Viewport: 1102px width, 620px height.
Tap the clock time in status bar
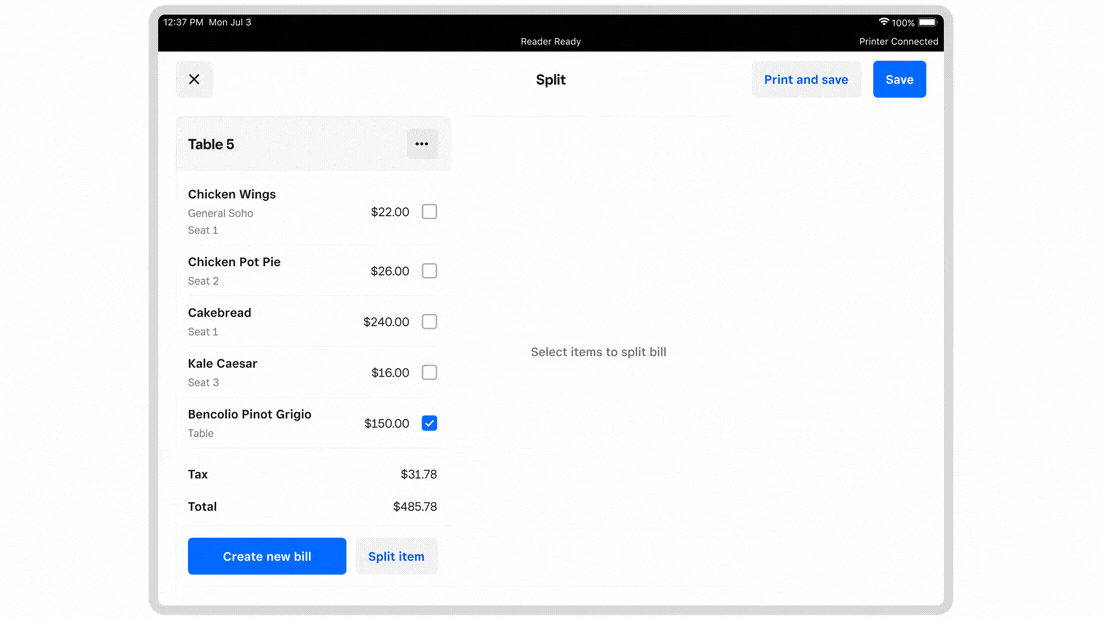point(183,22)
